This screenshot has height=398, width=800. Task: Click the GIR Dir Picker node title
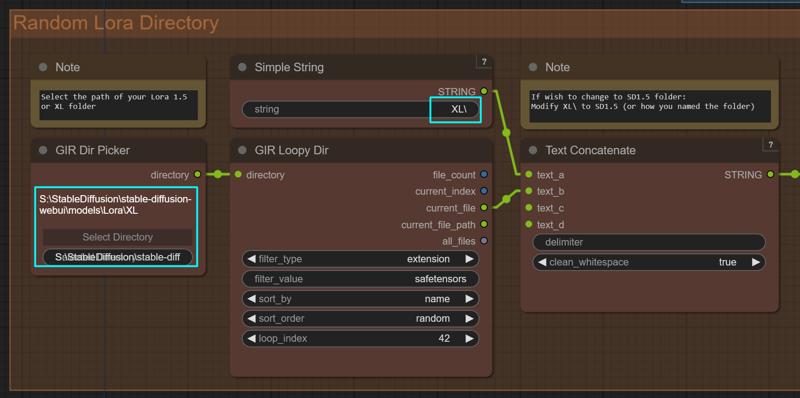coord(92,151)
